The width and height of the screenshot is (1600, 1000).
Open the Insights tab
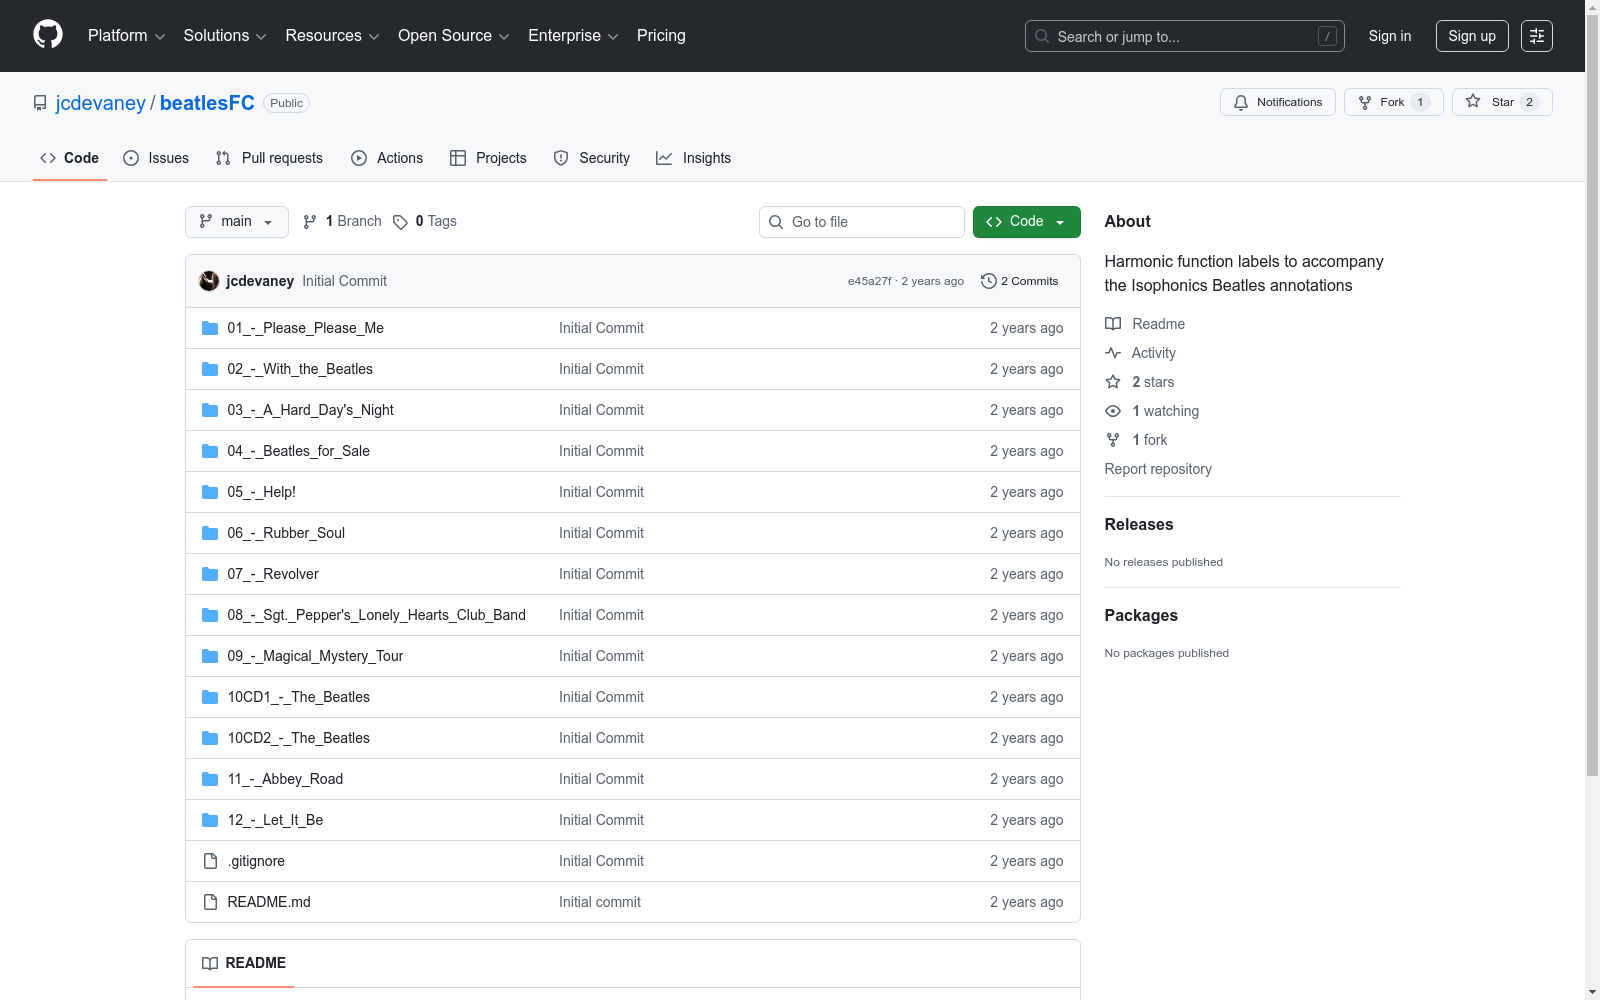click(693, 158)
